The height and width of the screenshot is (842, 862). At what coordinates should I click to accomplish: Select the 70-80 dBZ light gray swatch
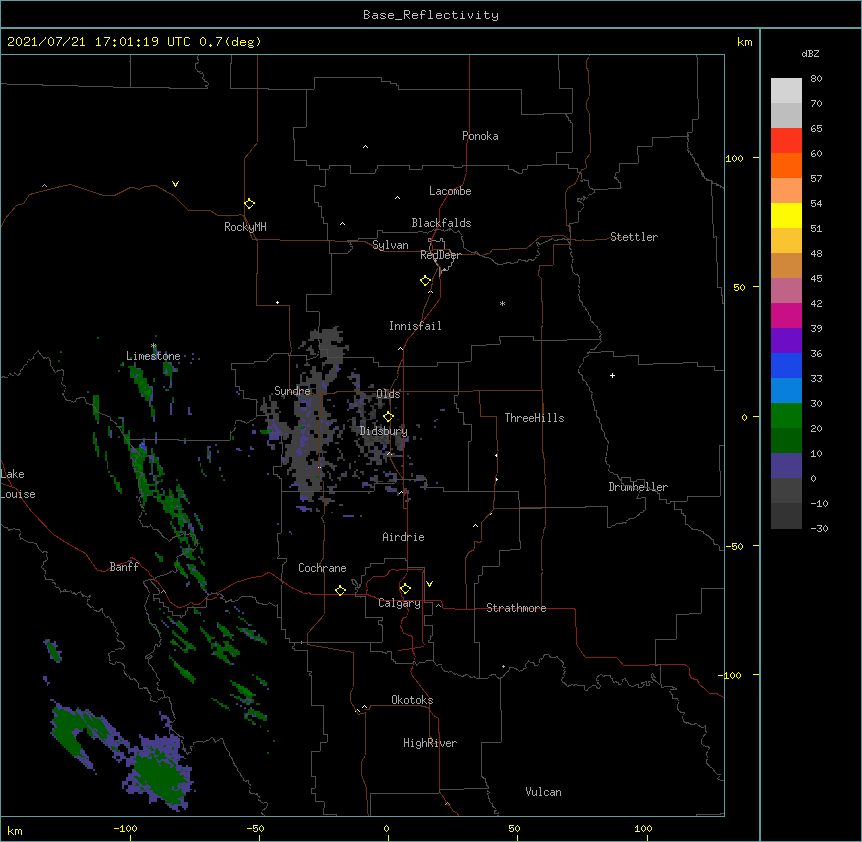pyautogui.click(x=786, y=91)
